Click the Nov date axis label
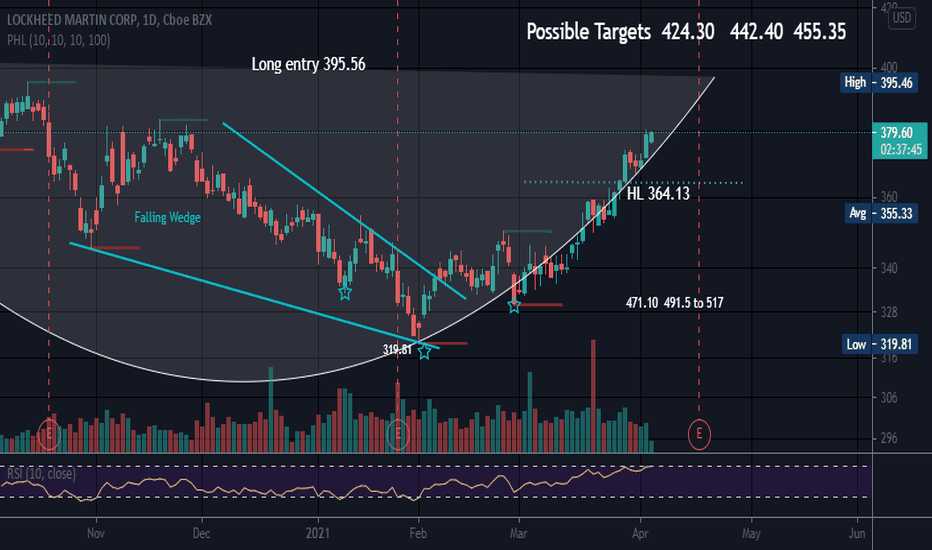Viewport: 932px width, 550px height. (96, 533)
